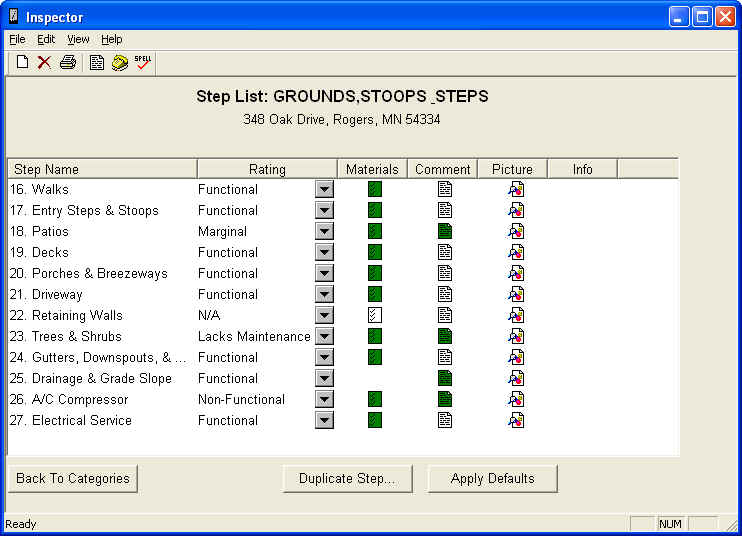Open green Comment icon for 26. A/C Compressor
The height and width of the screenshot is (536, 742).
pyautogui.click(x=445, y=399)
